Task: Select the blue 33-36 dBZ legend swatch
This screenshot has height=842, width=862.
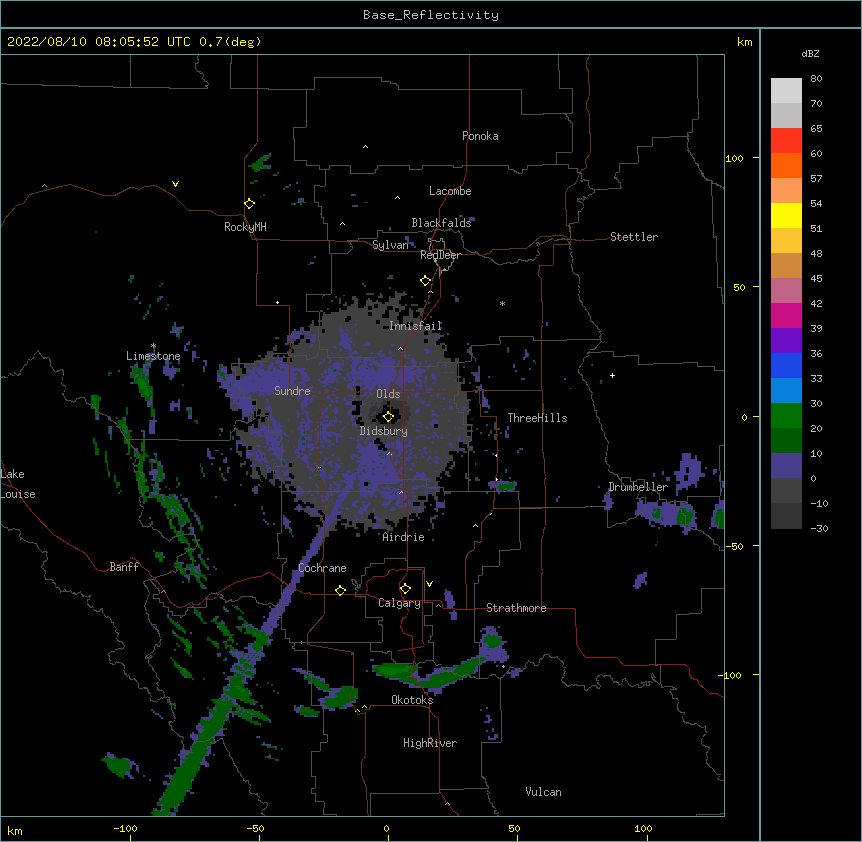Action: coord(786,365)
